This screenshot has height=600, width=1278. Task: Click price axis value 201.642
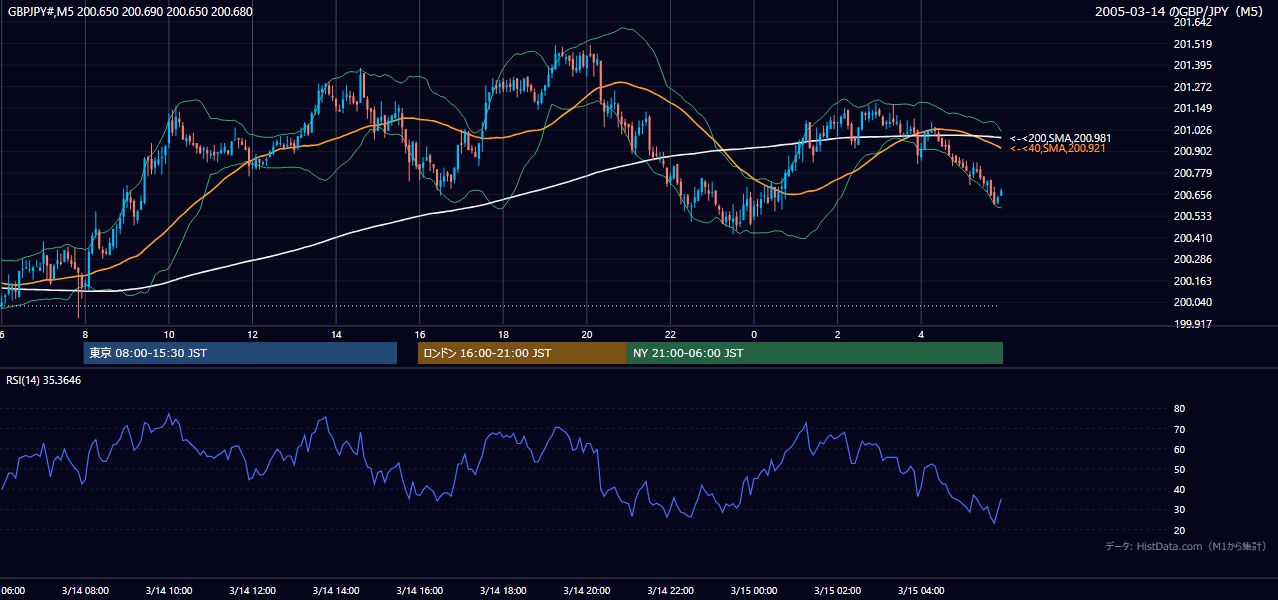(x=1193, y=22)
